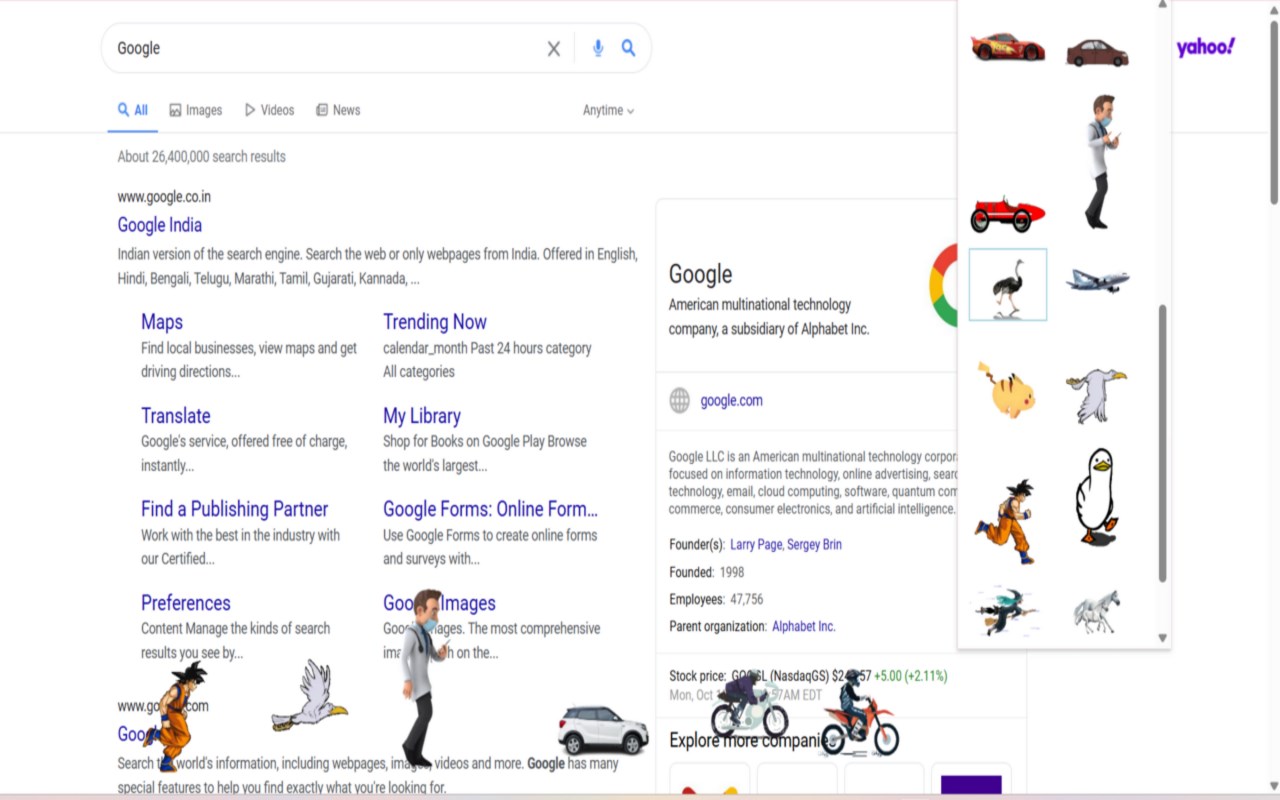Choose the yellow Pikachu character
The image size is (1280, 800).
click(x=1006, y=390)
